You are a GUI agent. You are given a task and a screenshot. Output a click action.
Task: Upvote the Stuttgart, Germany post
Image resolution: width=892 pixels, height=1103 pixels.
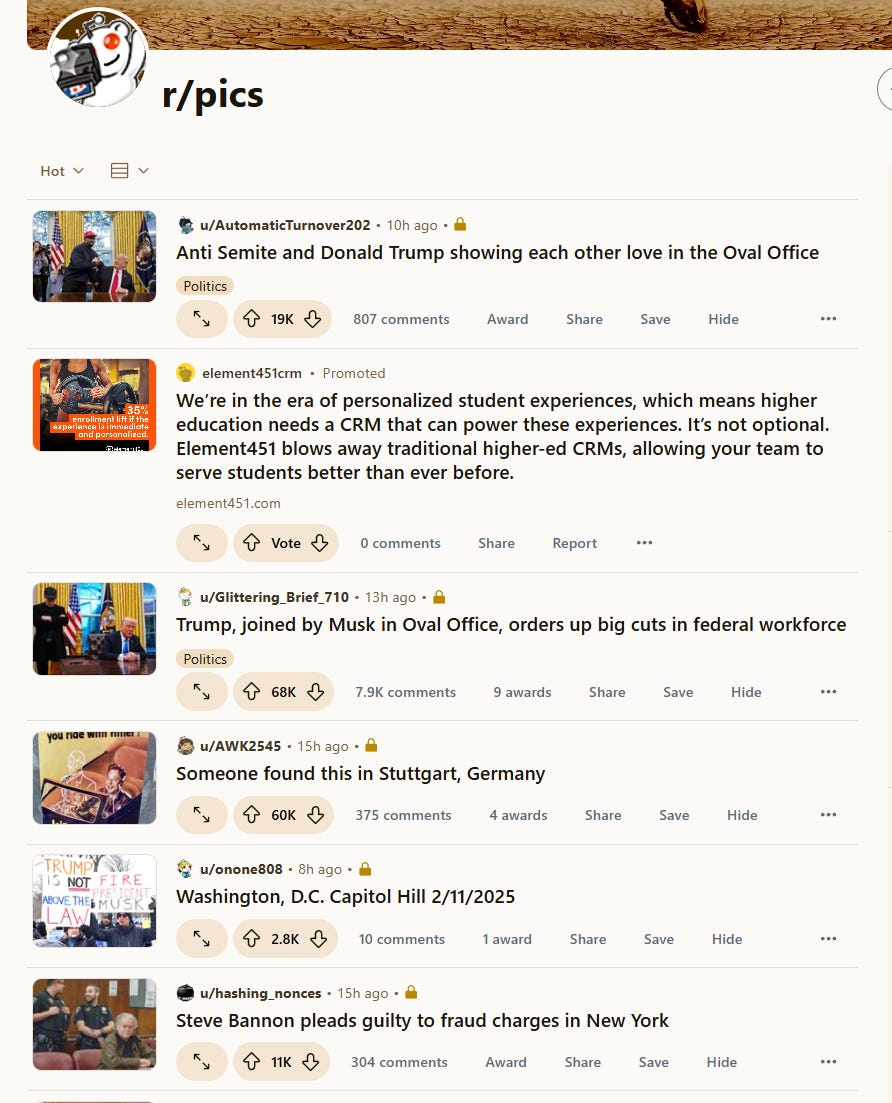coord(251,815)
